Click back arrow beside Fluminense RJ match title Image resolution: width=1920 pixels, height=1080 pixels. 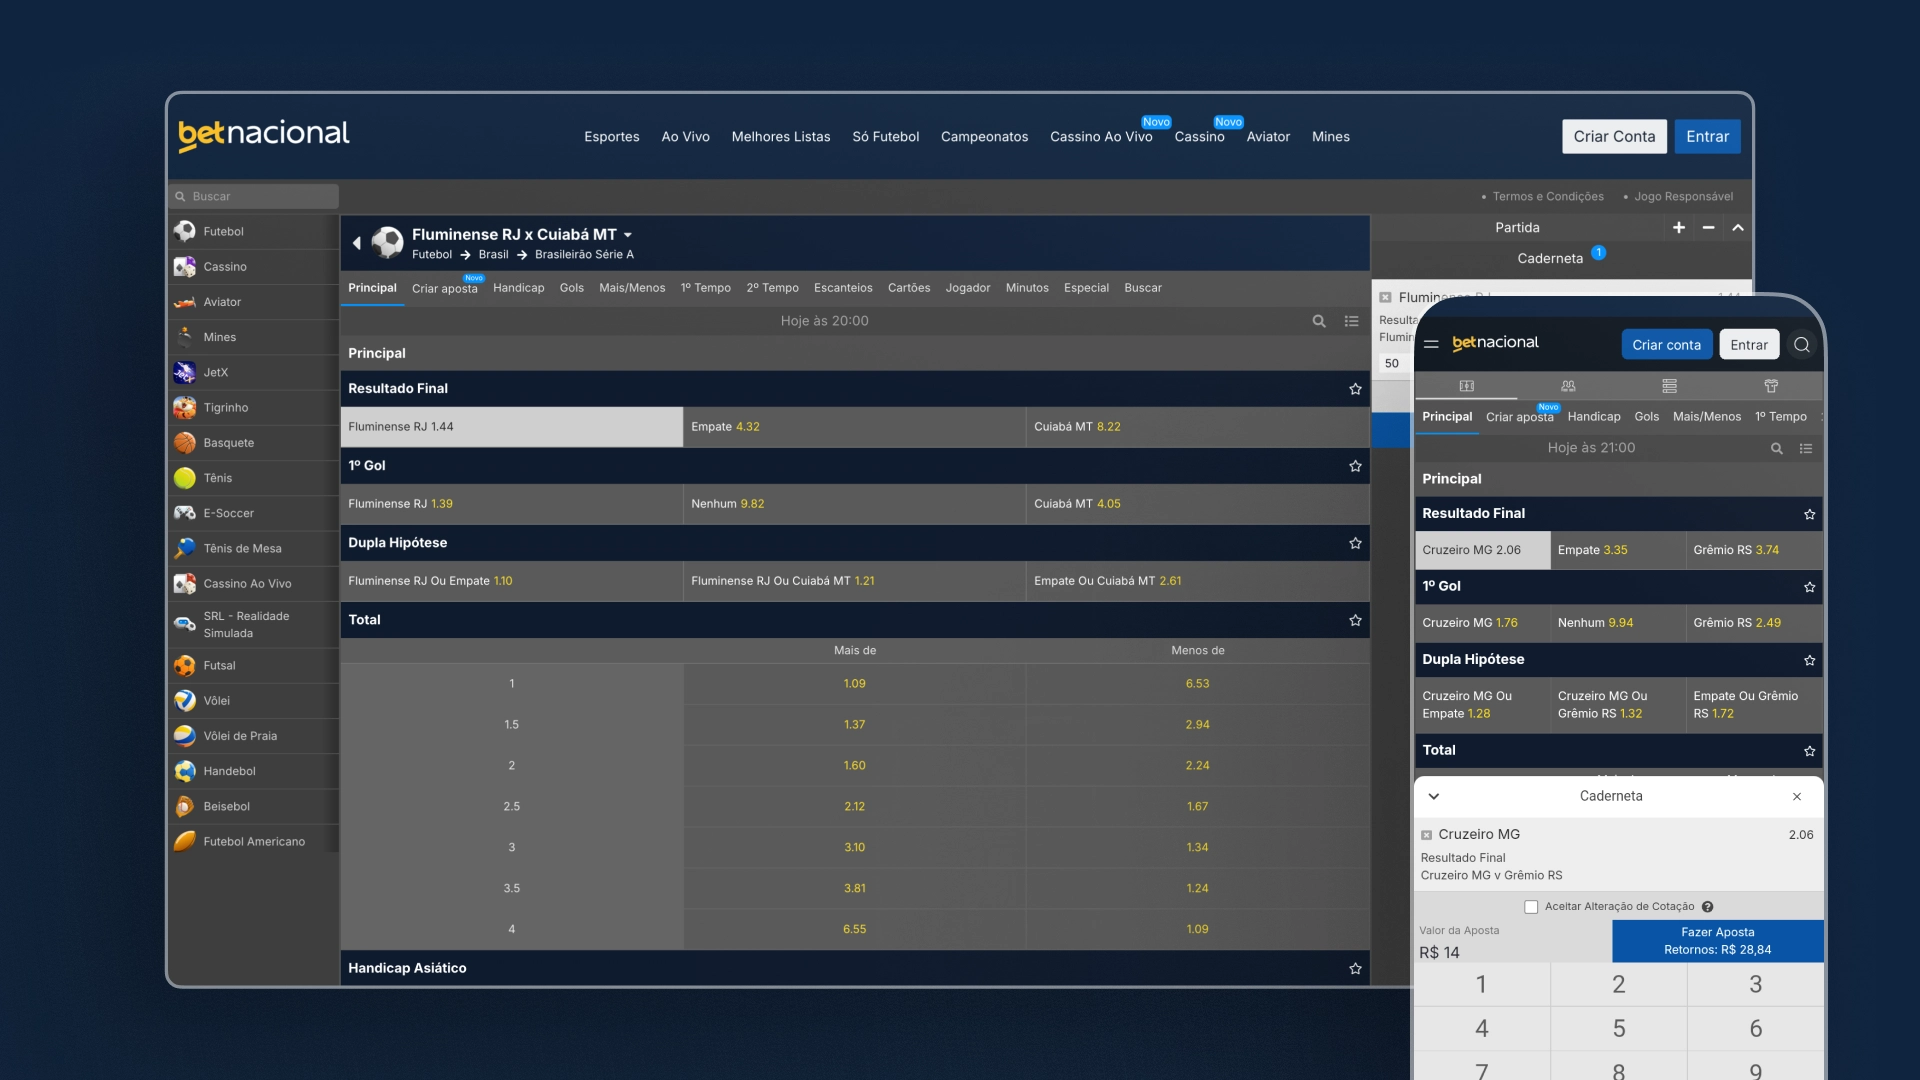[x=356, y=243]
